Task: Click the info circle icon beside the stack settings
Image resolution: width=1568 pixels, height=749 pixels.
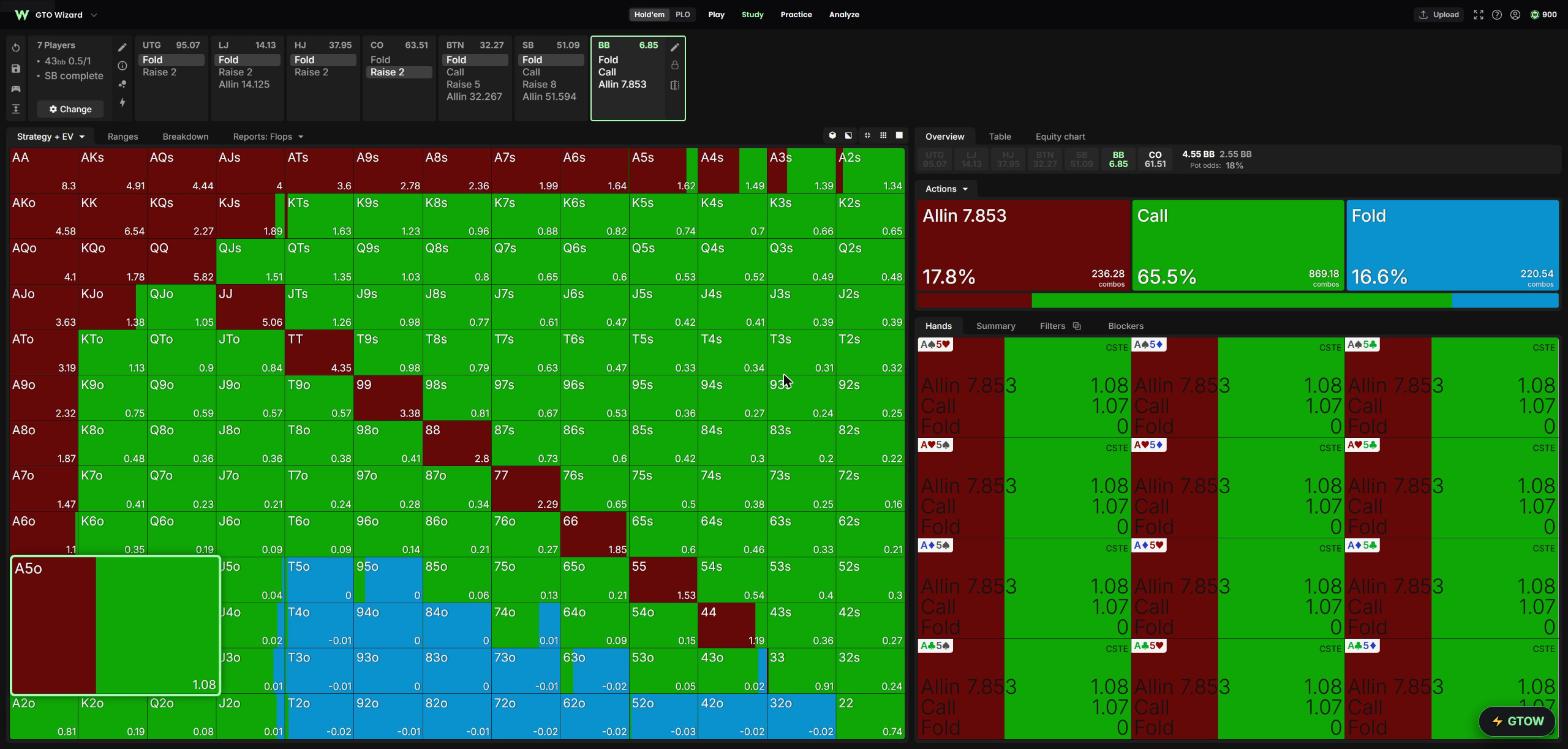Action: [122, 66]
